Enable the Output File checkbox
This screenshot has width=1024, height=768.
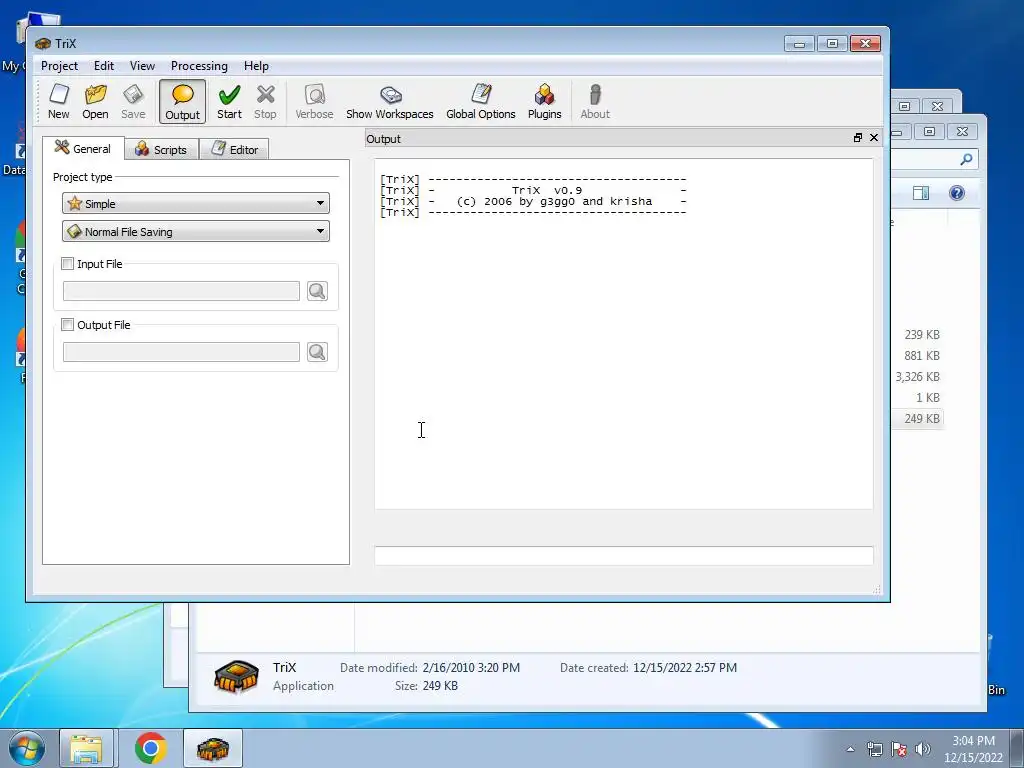click(x=67, y=325)
